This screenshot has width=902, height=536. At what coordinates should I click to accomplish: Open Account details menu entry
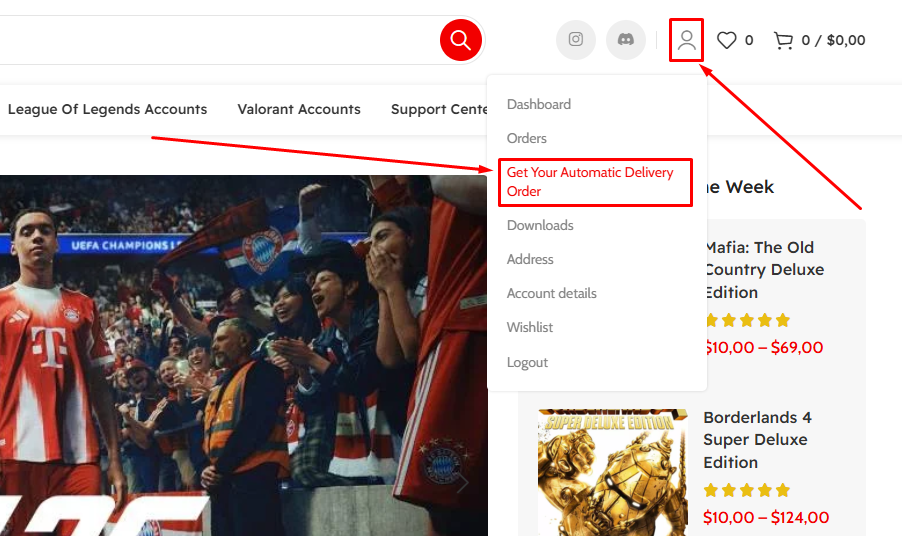(x=551, y=293)
